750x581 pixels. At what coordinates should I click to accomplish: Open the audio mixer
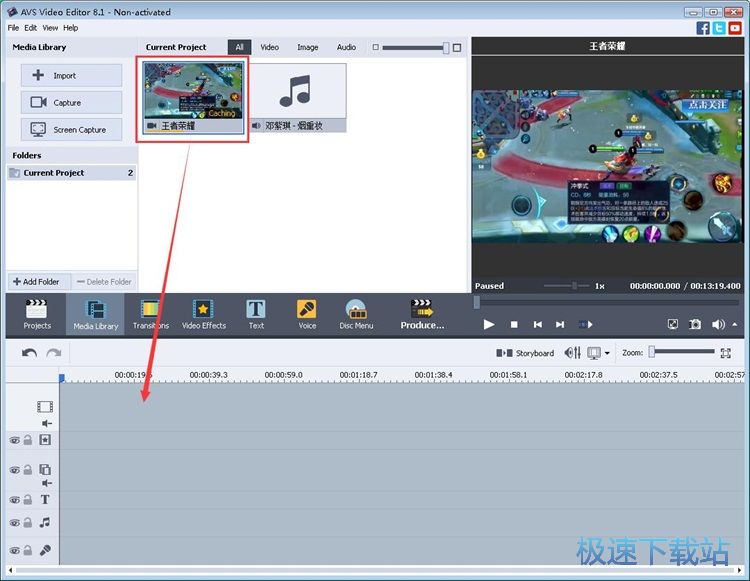pyautogui.click(x=572, y=353)
